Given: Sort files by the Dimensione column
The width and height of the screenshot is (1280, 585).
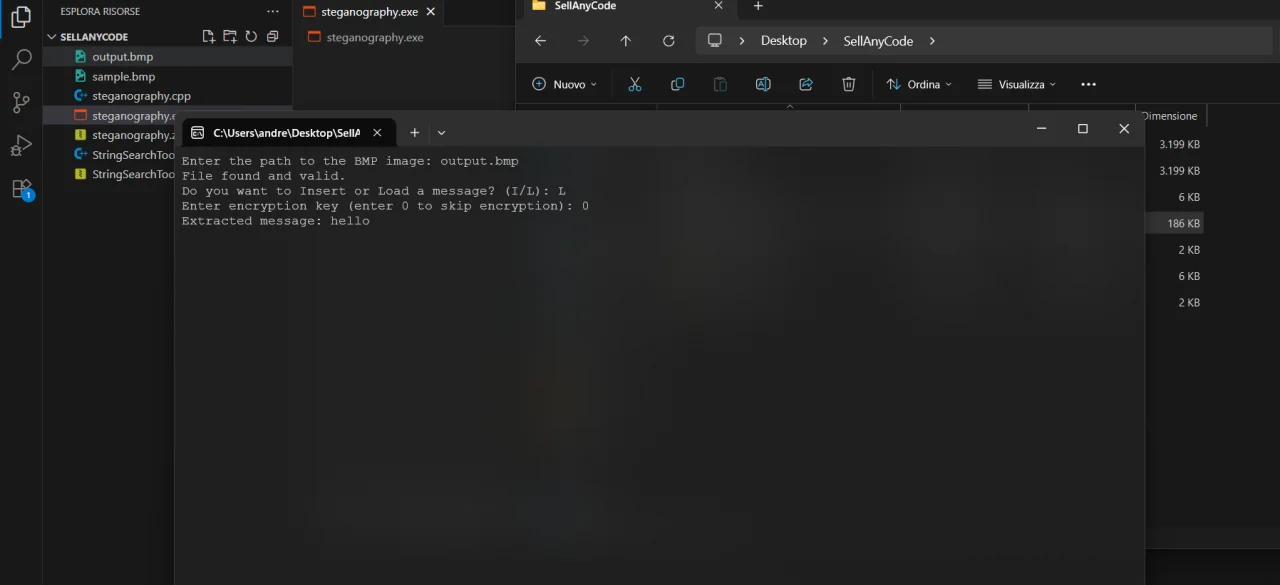Looking at the screenshot, I should pyautogui.click(x=1170, y=116).
